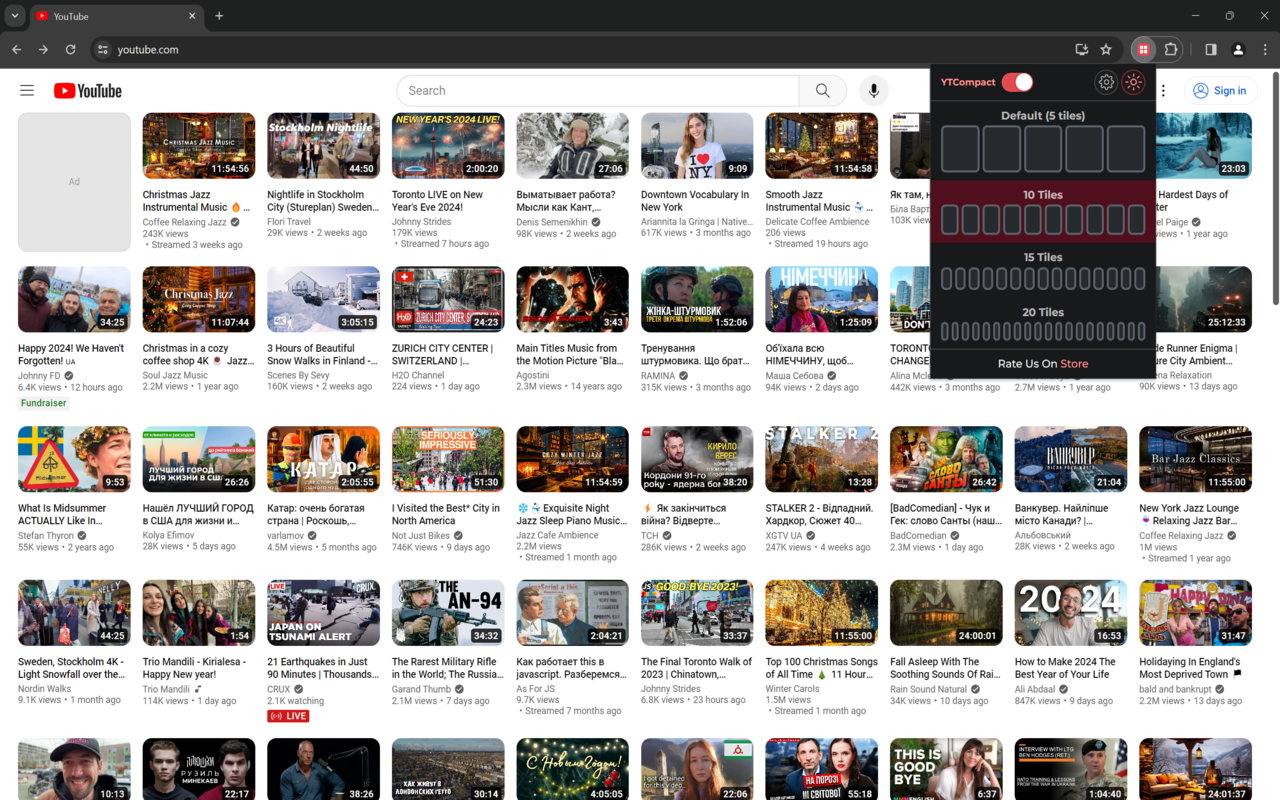
Task: Open the YouTube hamburger menu
Action: 27,90
